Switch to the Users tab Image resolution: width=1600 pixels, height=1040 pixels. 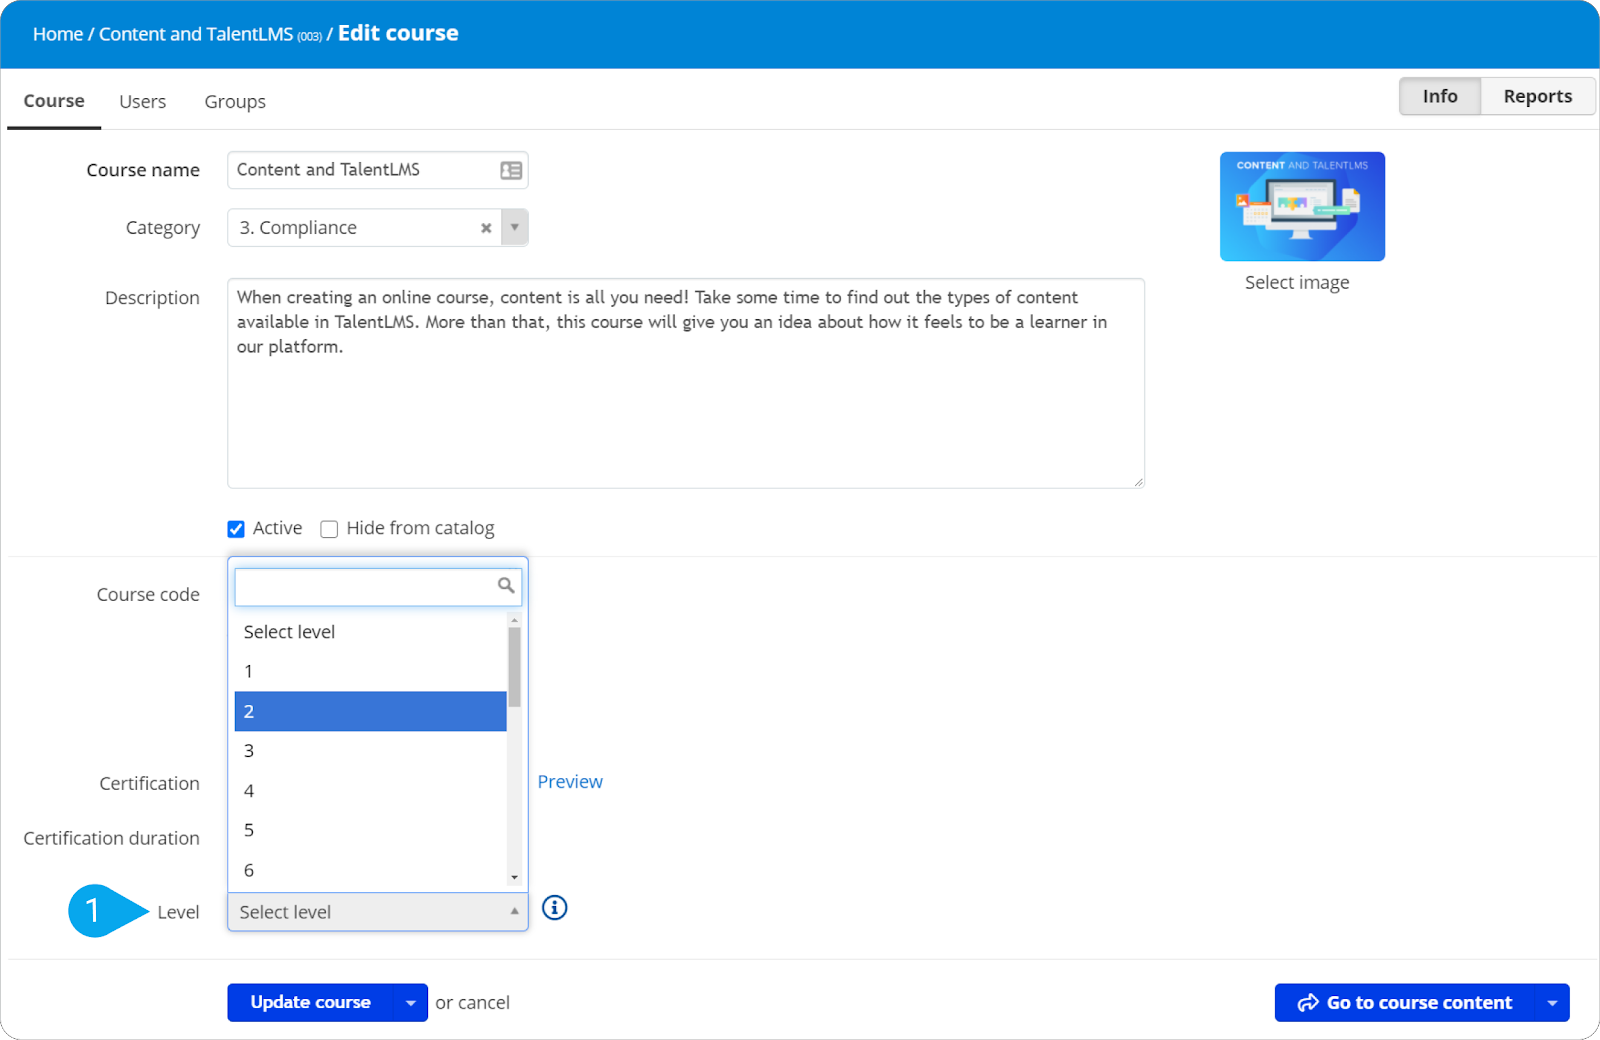click(143, 102)
